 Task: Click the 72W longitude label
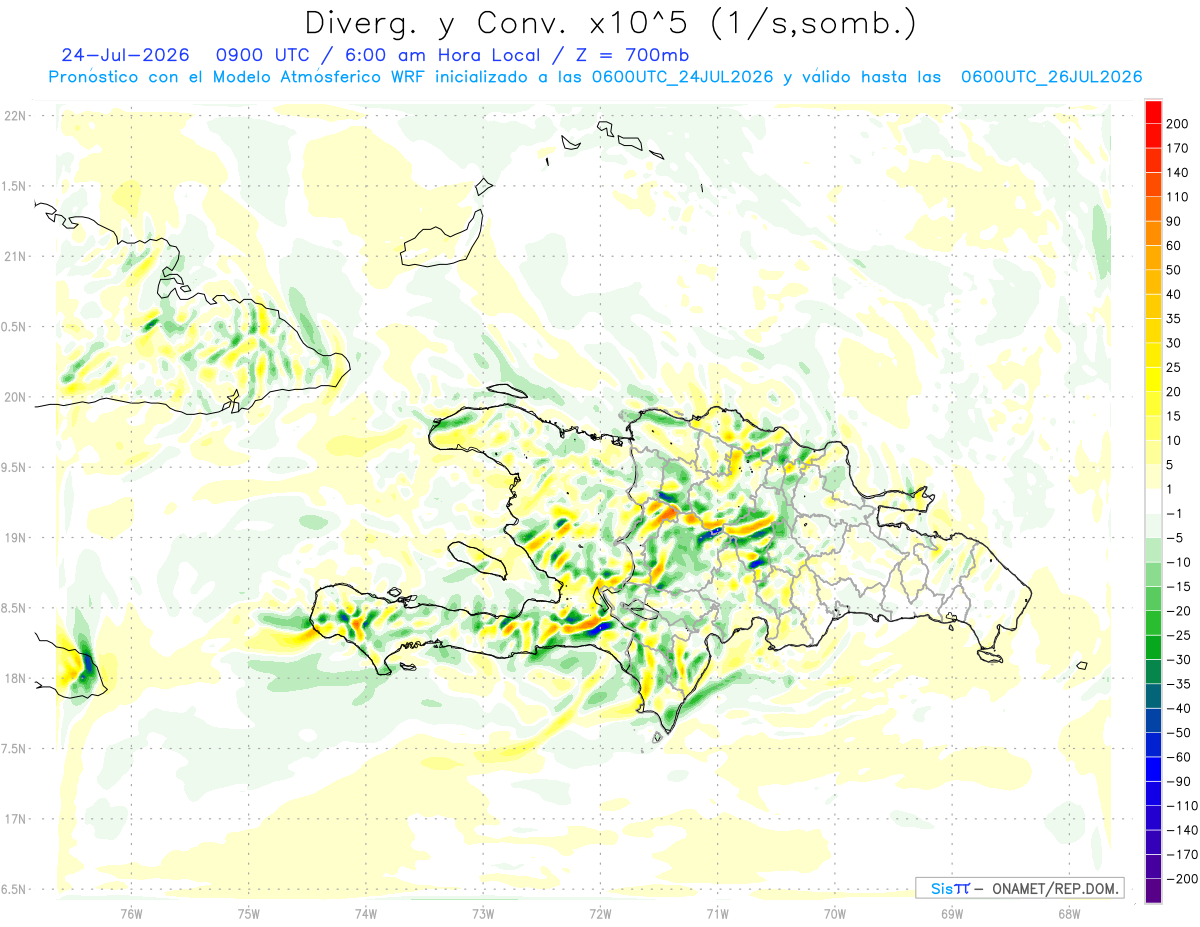point(600,913)
